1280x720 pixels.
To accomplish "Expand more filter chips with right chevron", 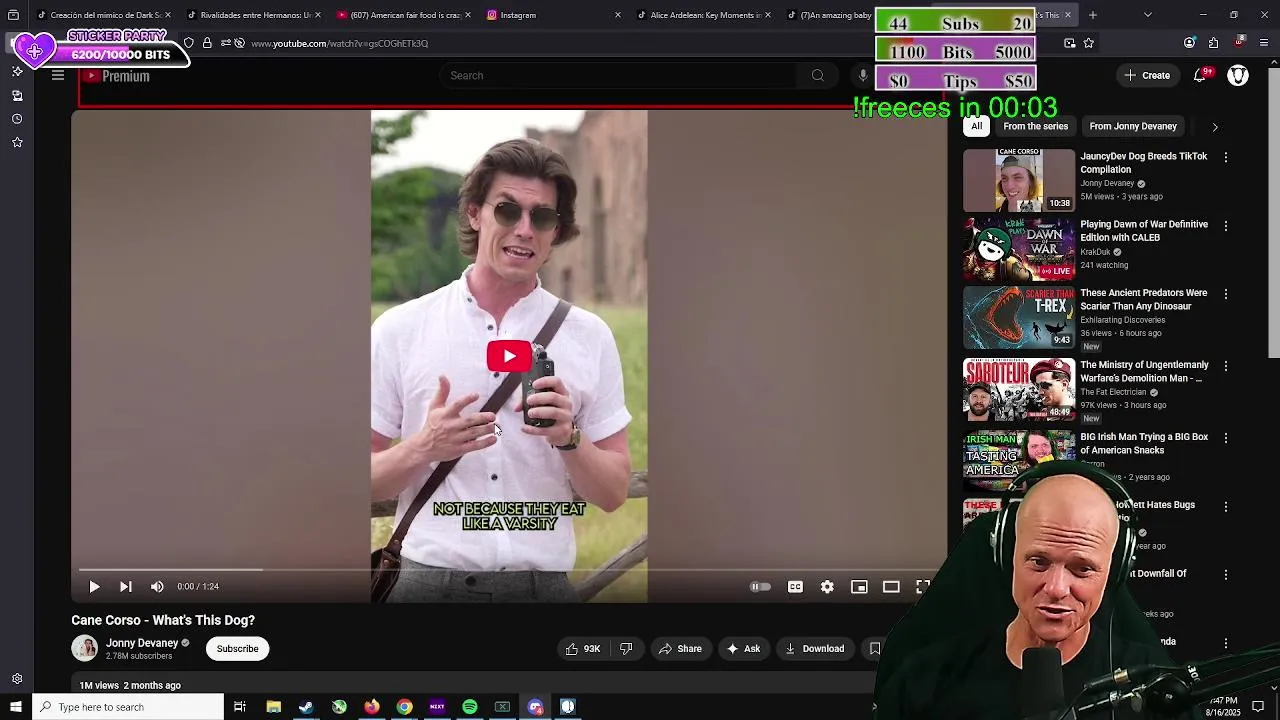I will click(1215, 127).
